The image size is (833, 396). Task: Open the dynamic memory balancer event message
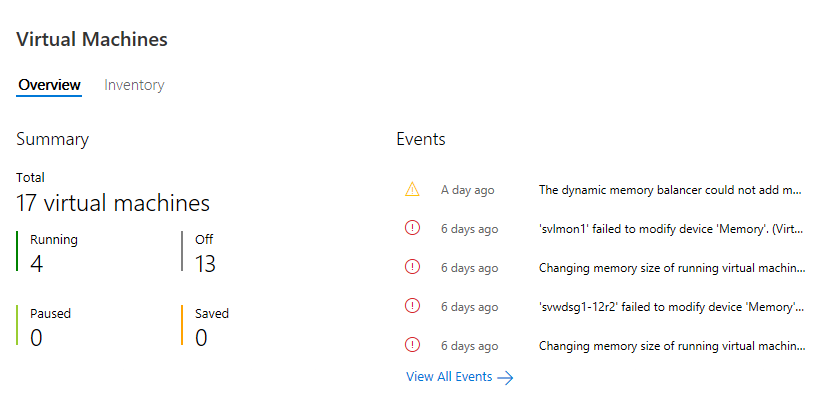pos(670,190)
